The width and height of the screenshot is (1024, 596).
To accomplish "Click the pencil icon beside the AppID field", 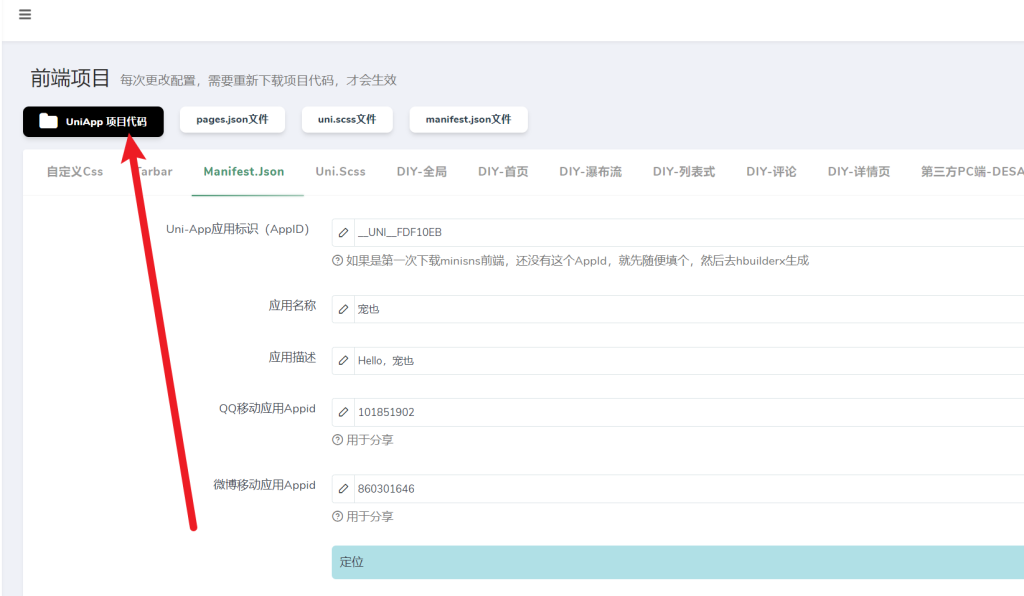I will click(343, 232).
